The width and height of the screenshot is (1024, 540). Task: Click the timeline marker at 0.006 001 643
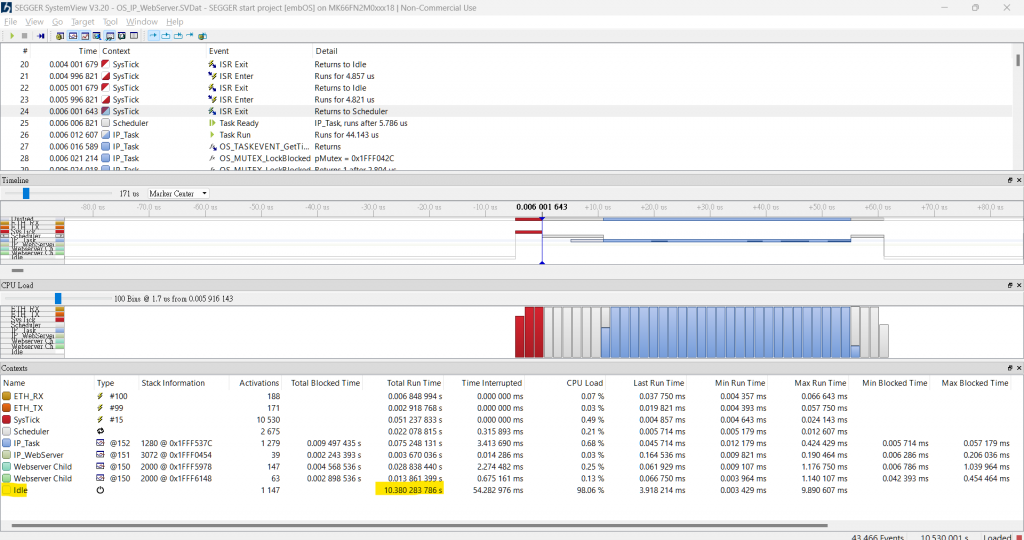pos(541,207)
